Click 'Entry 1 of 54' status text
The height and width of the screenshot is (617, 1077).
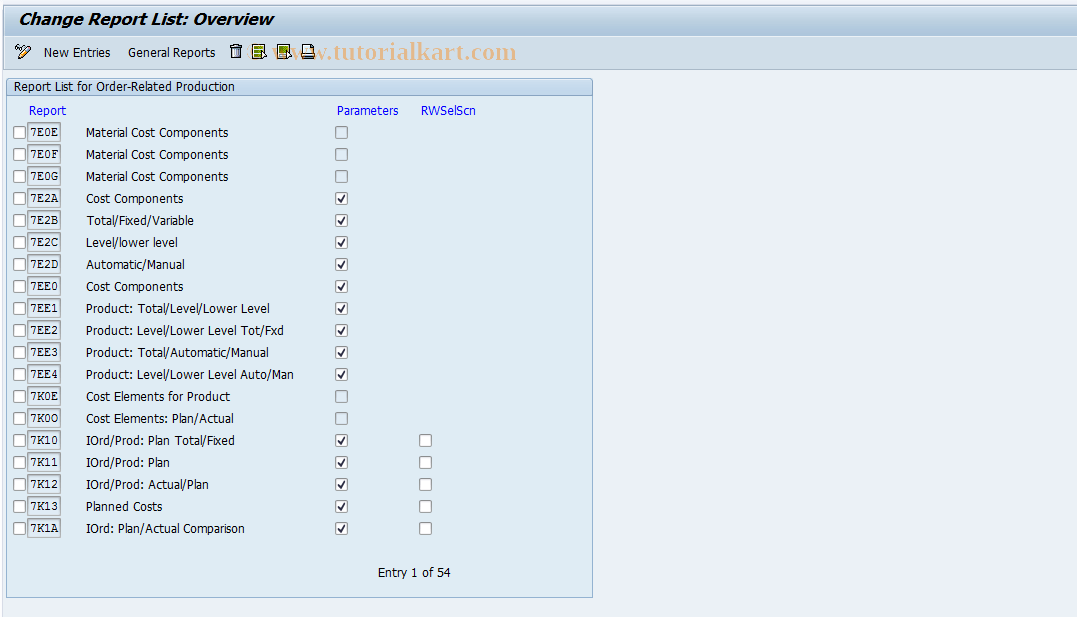coord(414,572)
